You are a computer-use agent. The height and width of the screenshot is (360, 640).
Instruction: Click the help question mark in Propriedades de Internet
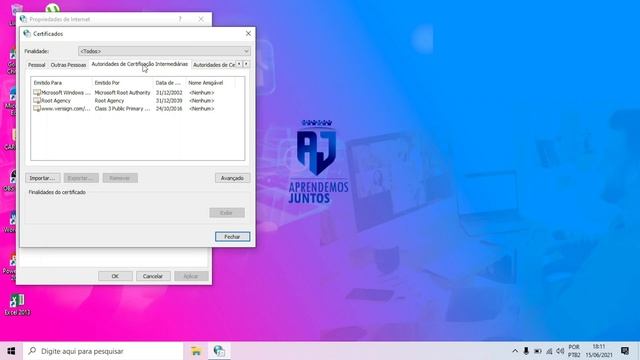coord(180,19)
